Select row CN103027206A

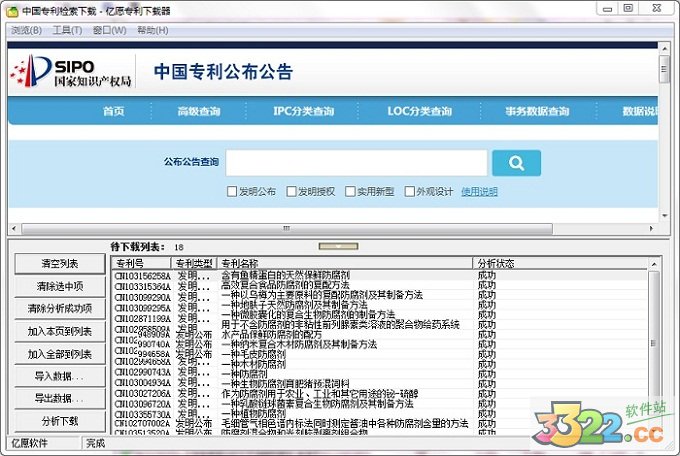click(x=380, y=394)
